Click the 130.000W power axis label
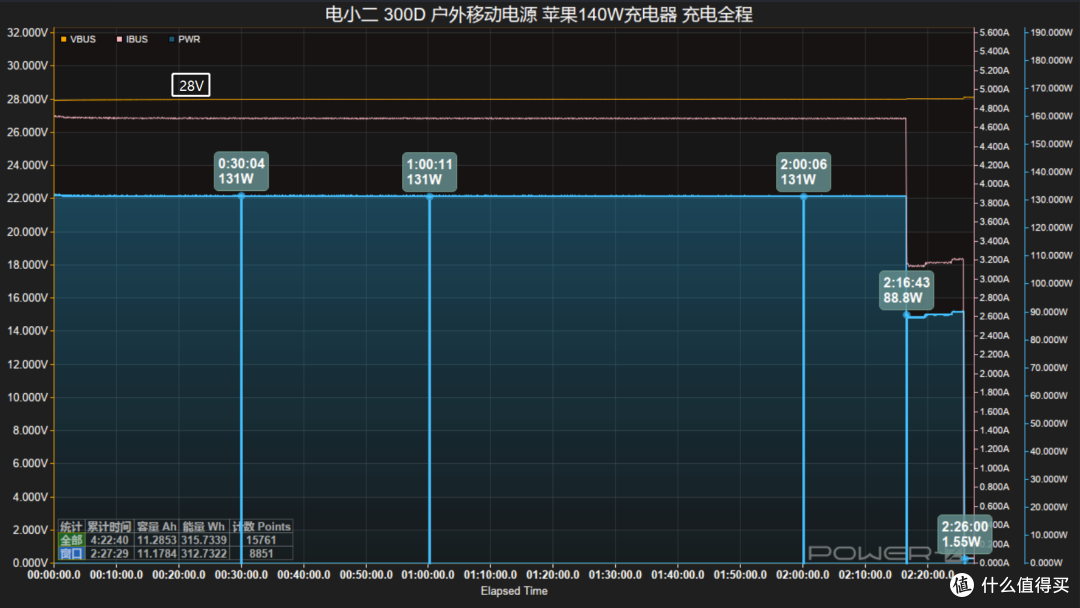 [1051, 200]
